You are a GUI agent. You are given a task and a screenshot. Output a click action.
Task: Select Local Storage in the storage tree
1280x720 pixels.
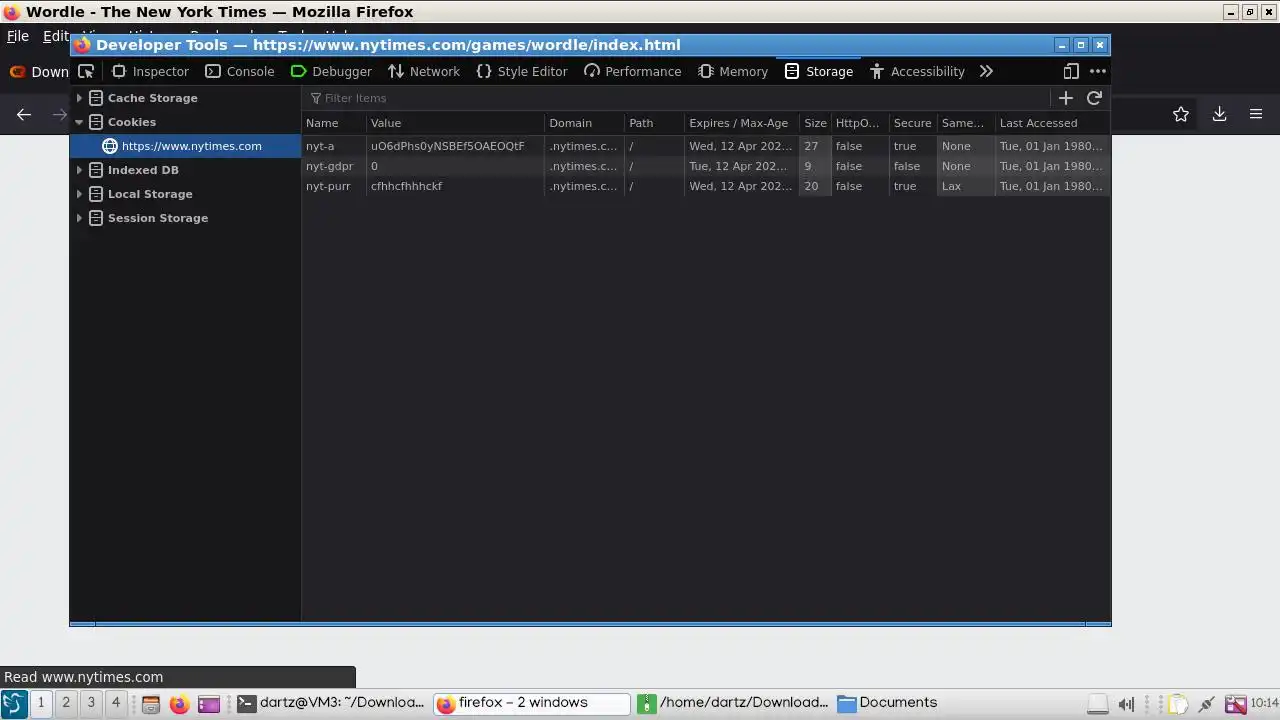(185, 194)
